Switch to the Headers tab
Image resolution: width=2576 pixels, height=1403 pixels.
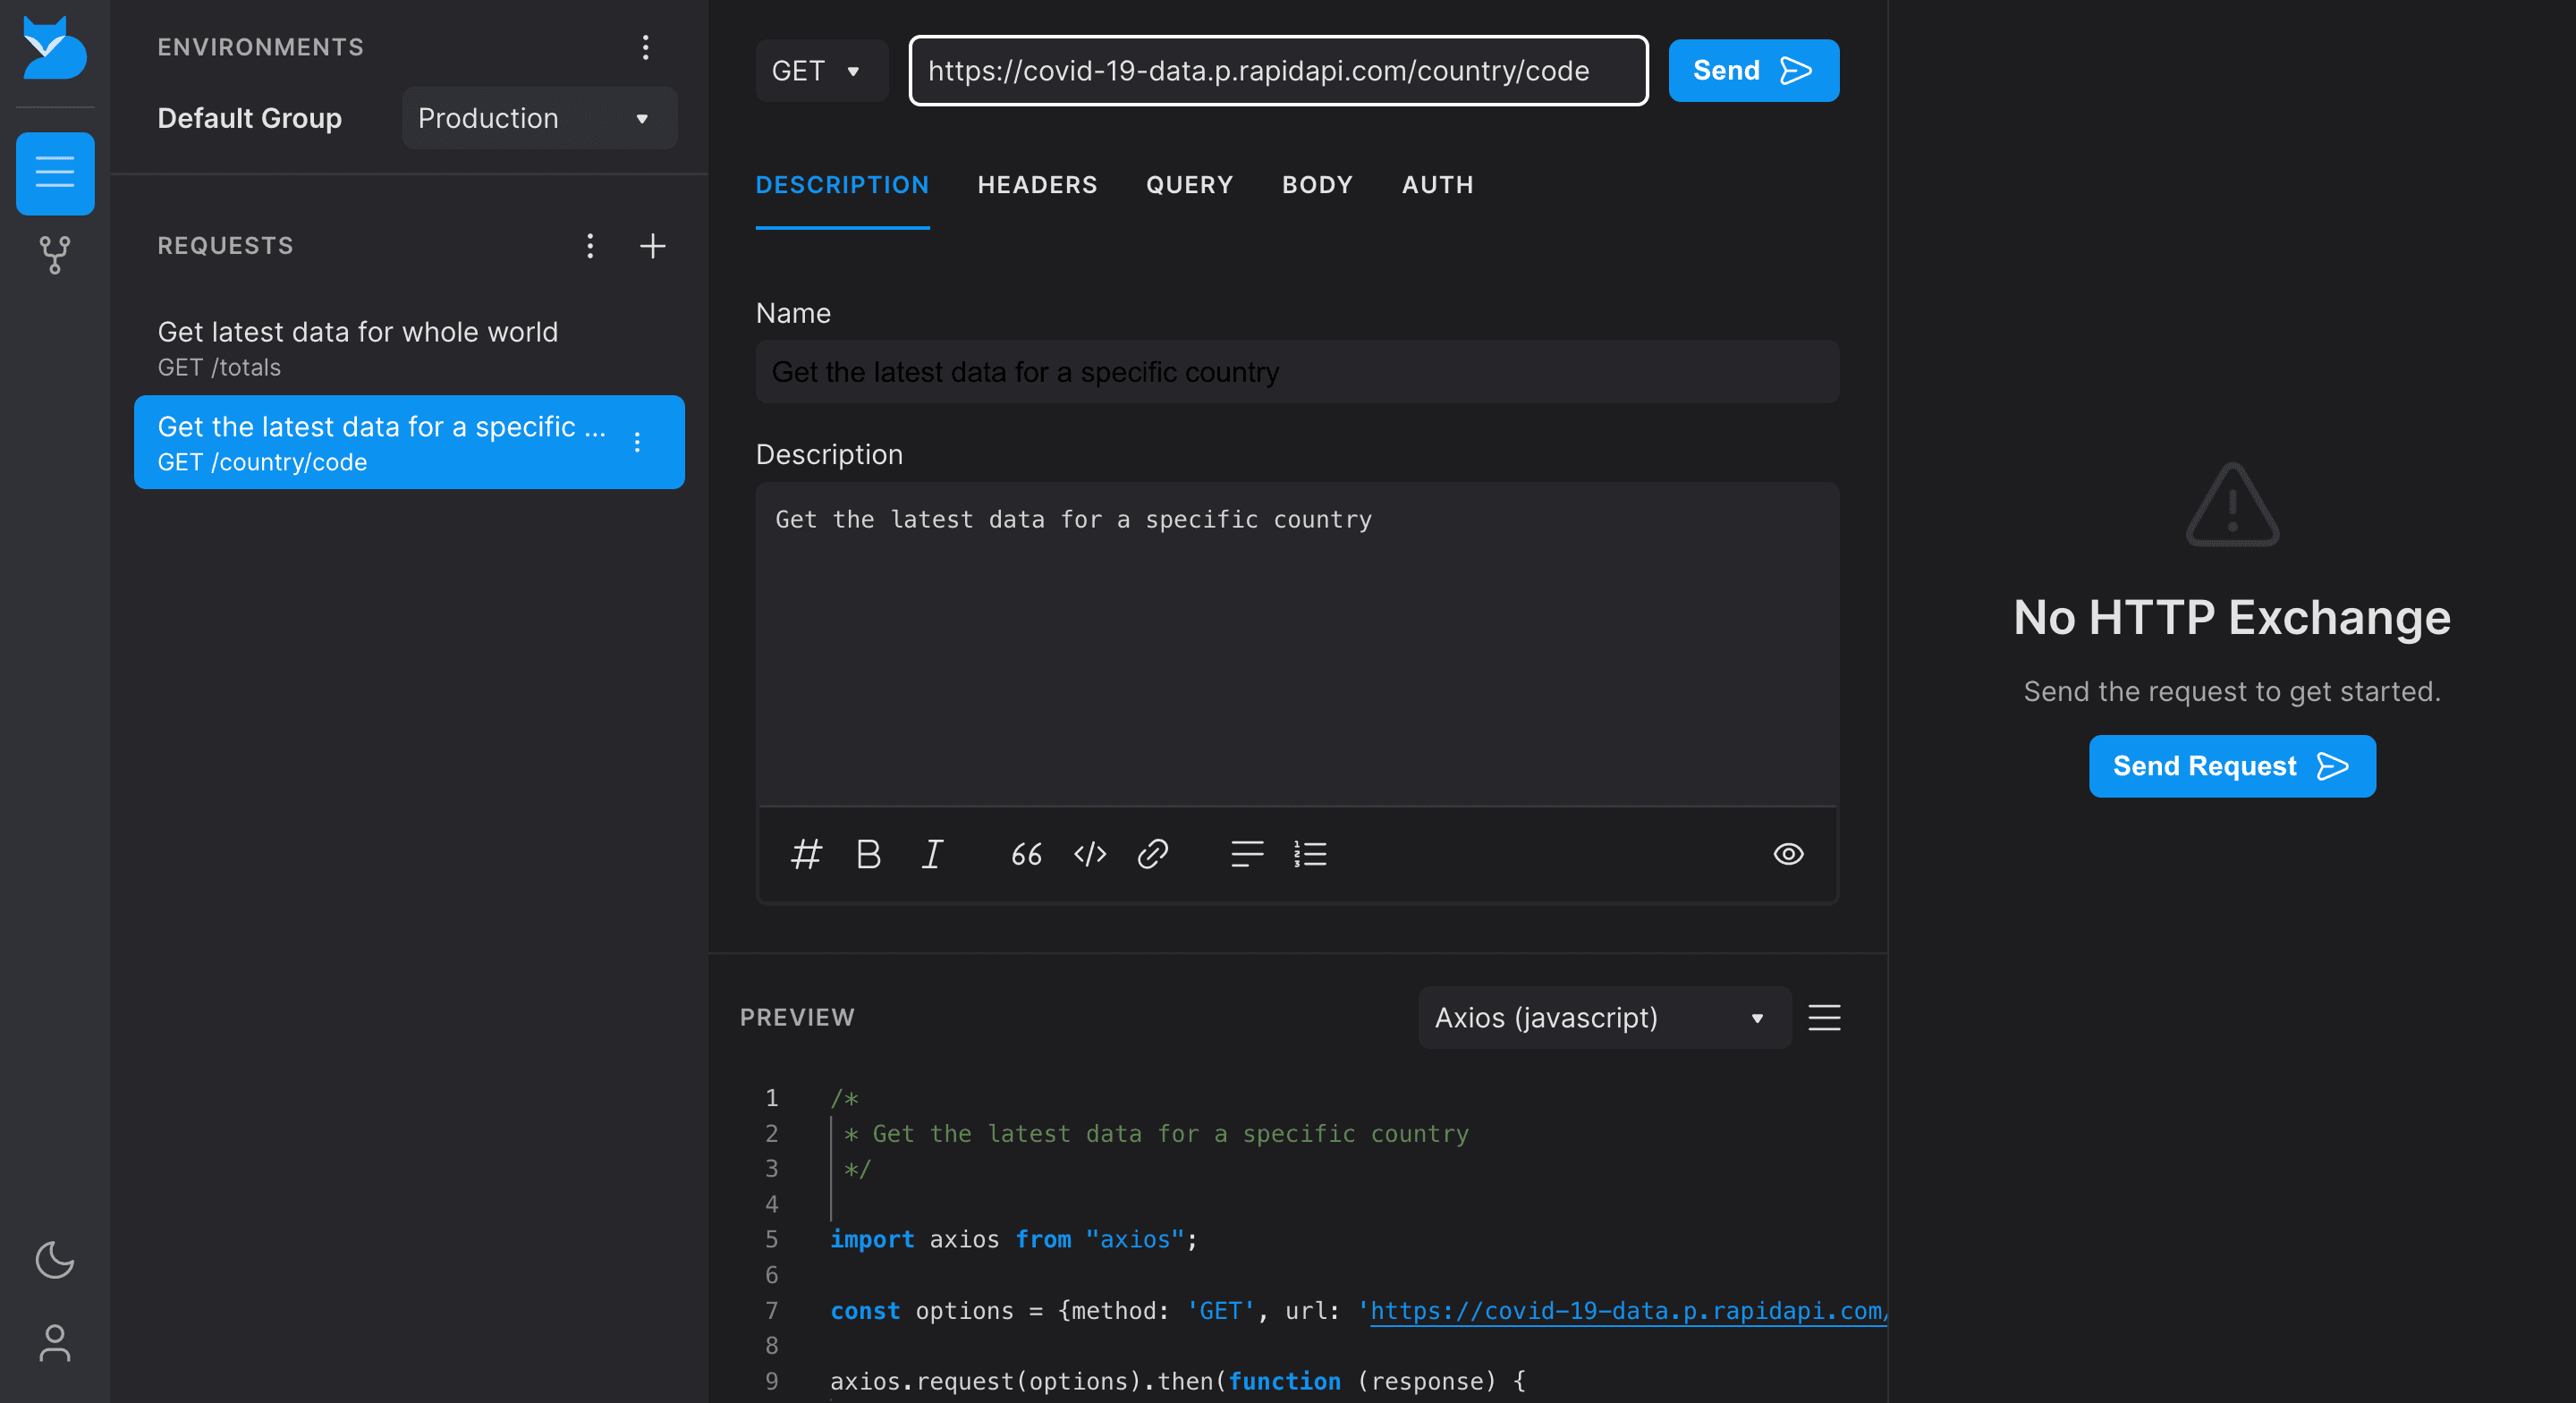point(1037,185)
